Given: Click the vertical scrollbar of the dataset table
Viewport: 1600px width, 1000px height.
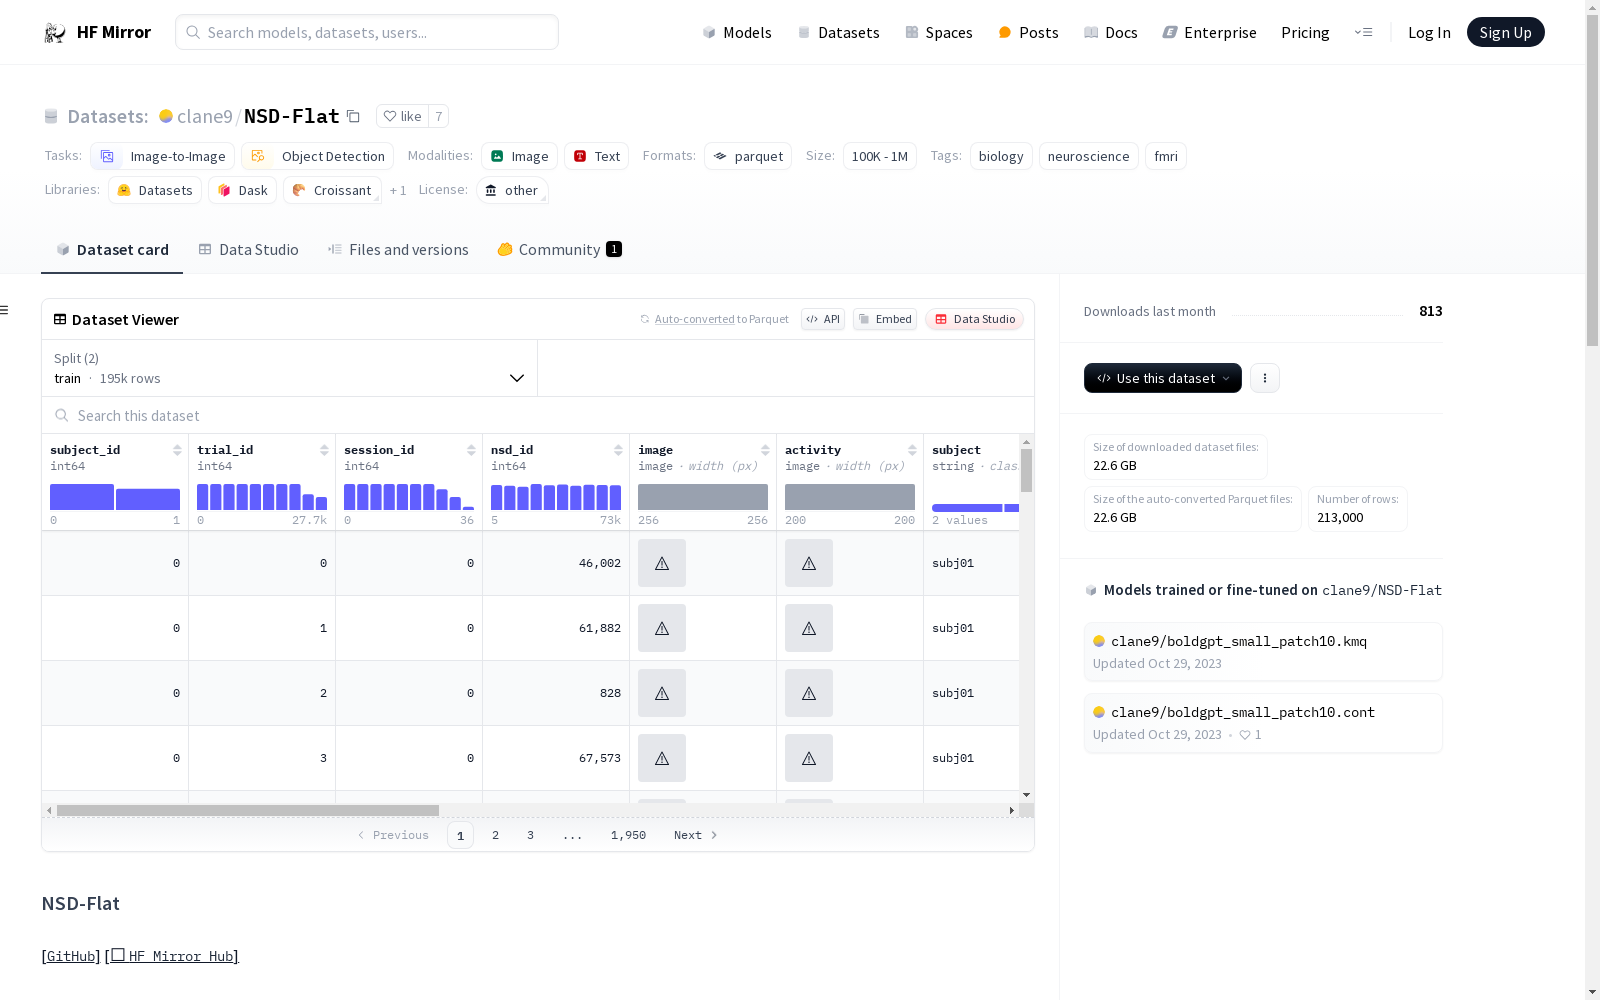Looking at the screenshot, I should point(1026,470).
